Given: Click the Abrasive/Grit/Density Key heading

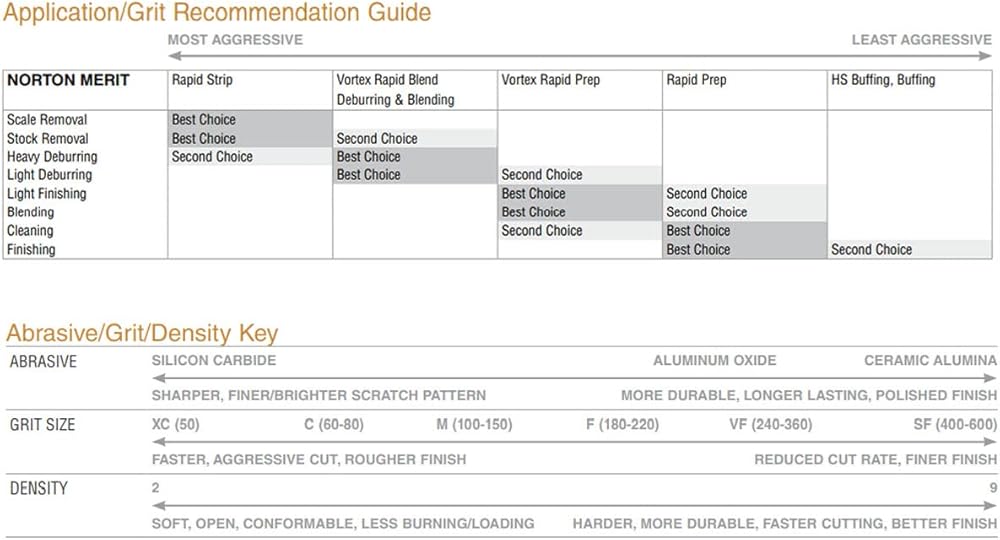Looking at the screenshot, I should 142,334.
